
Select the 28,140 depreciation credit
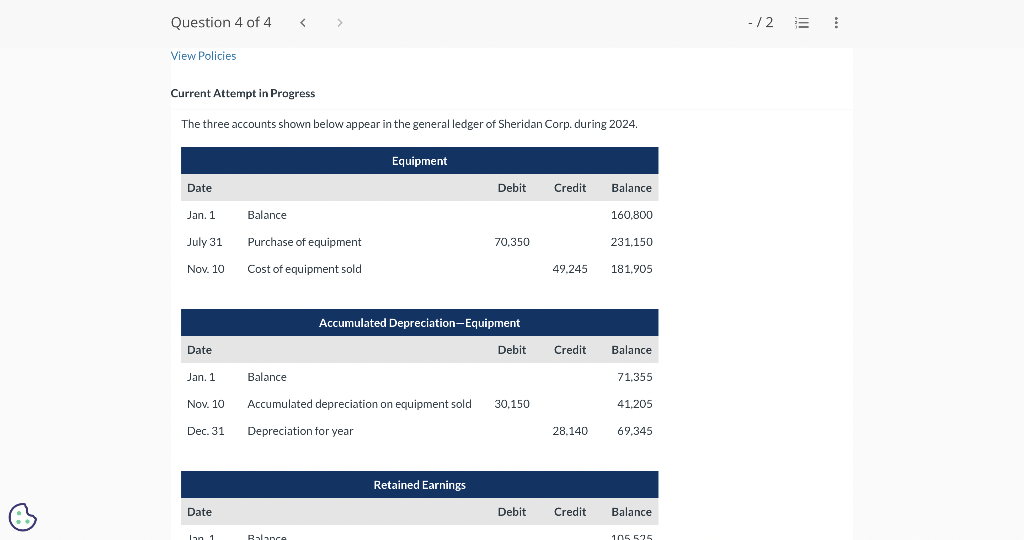pyautogui.click(x=570, y=431)
